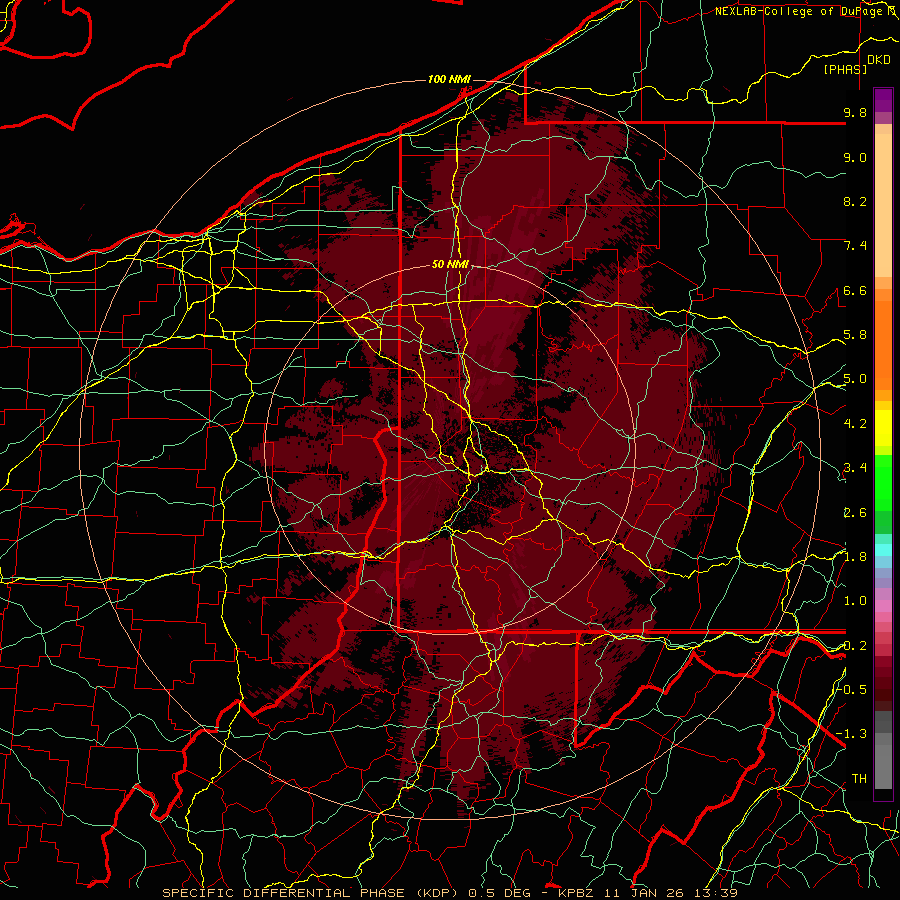Click the 3.4 value on the color scale

click(855, 468)
